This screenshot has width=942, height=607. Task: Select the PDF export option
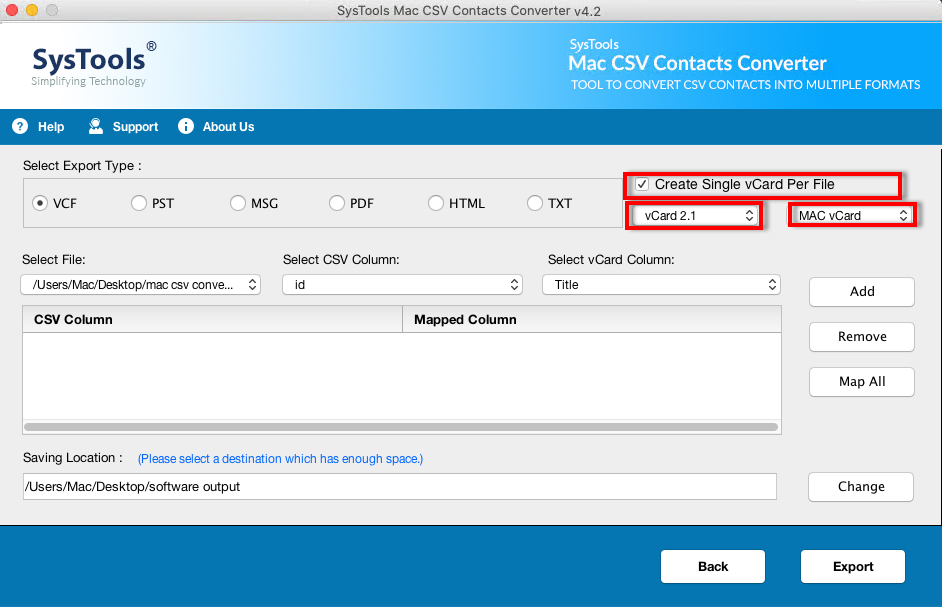[x=337, y=203]
